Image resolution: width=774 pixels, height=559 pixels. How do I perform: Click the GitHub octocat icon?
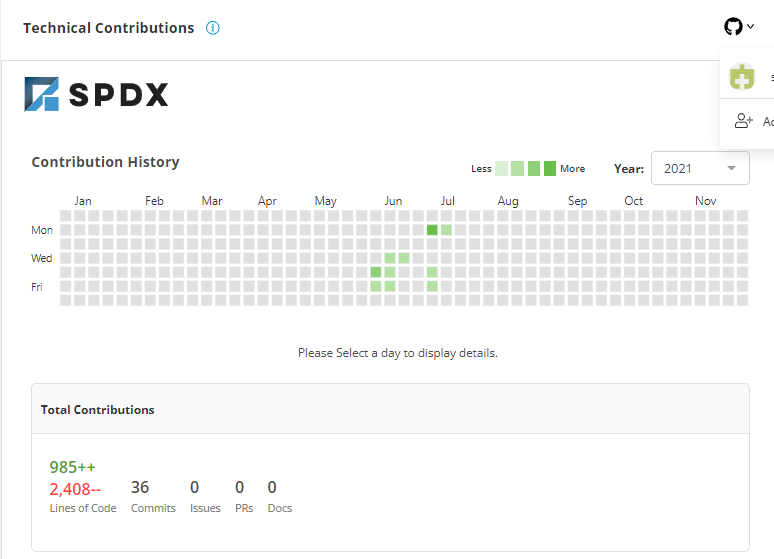tap(733, 27)
